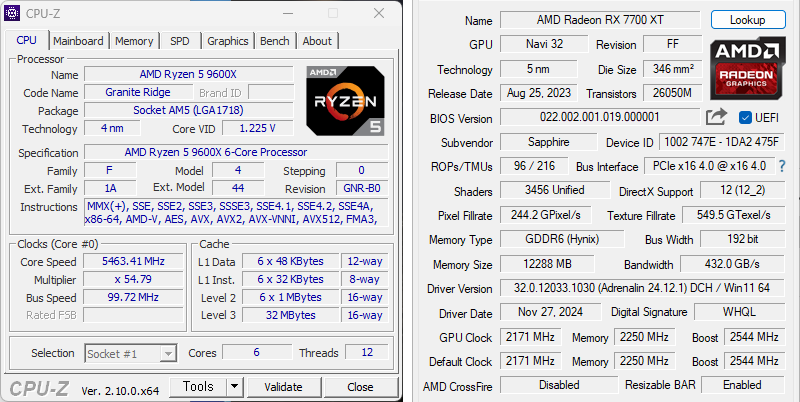Toggle the UEFI checkbox in GPU-Z
Viewport: 800px width, 402px height.
coord(745,118)
